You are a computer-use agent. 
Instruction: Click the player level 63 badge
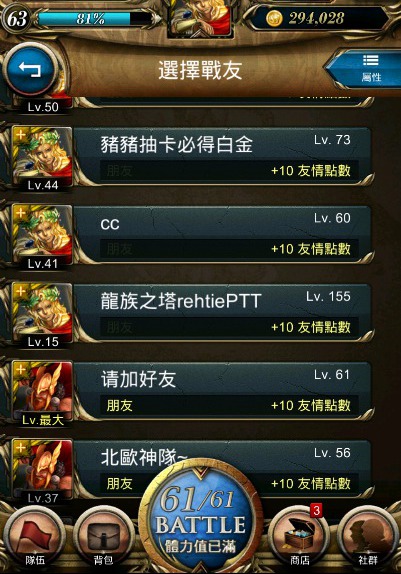click(x=17, y=18)
